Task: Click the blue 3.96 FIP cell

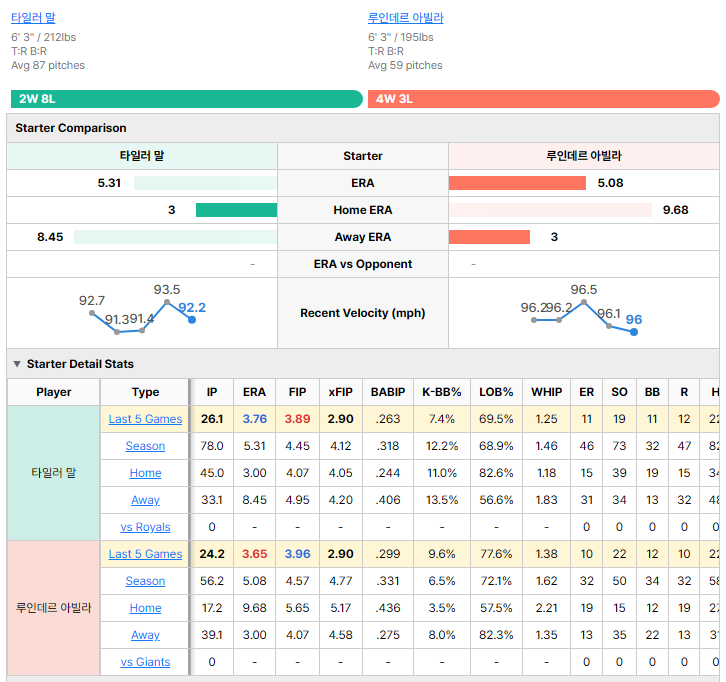Action: click(x=297, y=554)
